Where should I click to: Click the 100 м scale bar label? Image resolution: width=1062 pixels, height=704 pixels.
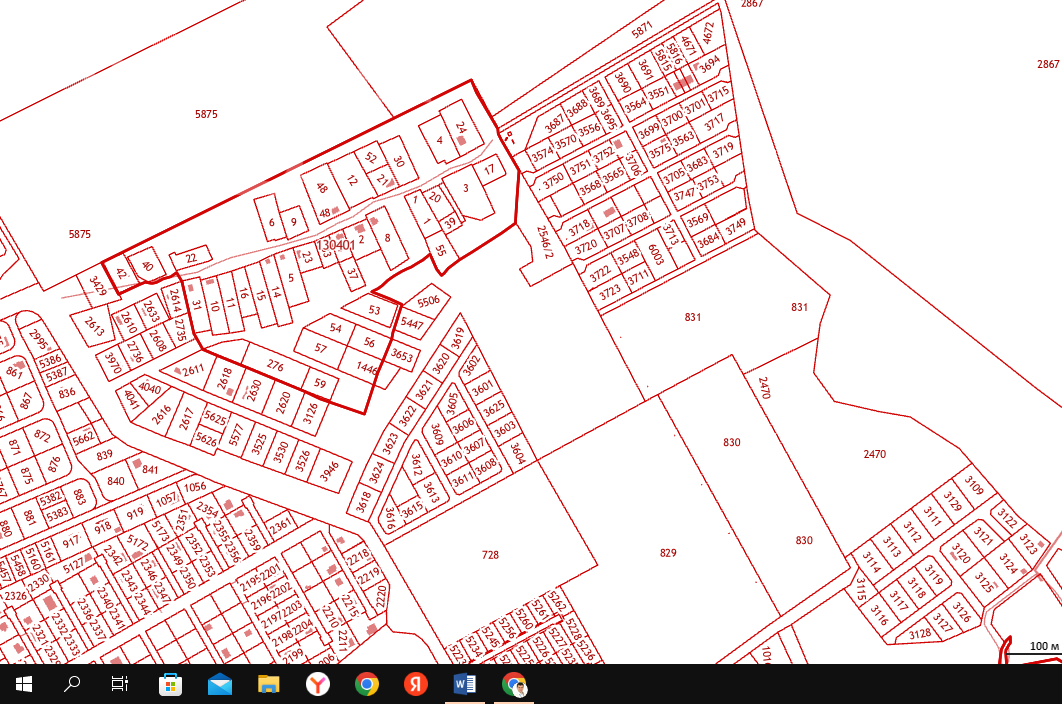click(1044, 646)
